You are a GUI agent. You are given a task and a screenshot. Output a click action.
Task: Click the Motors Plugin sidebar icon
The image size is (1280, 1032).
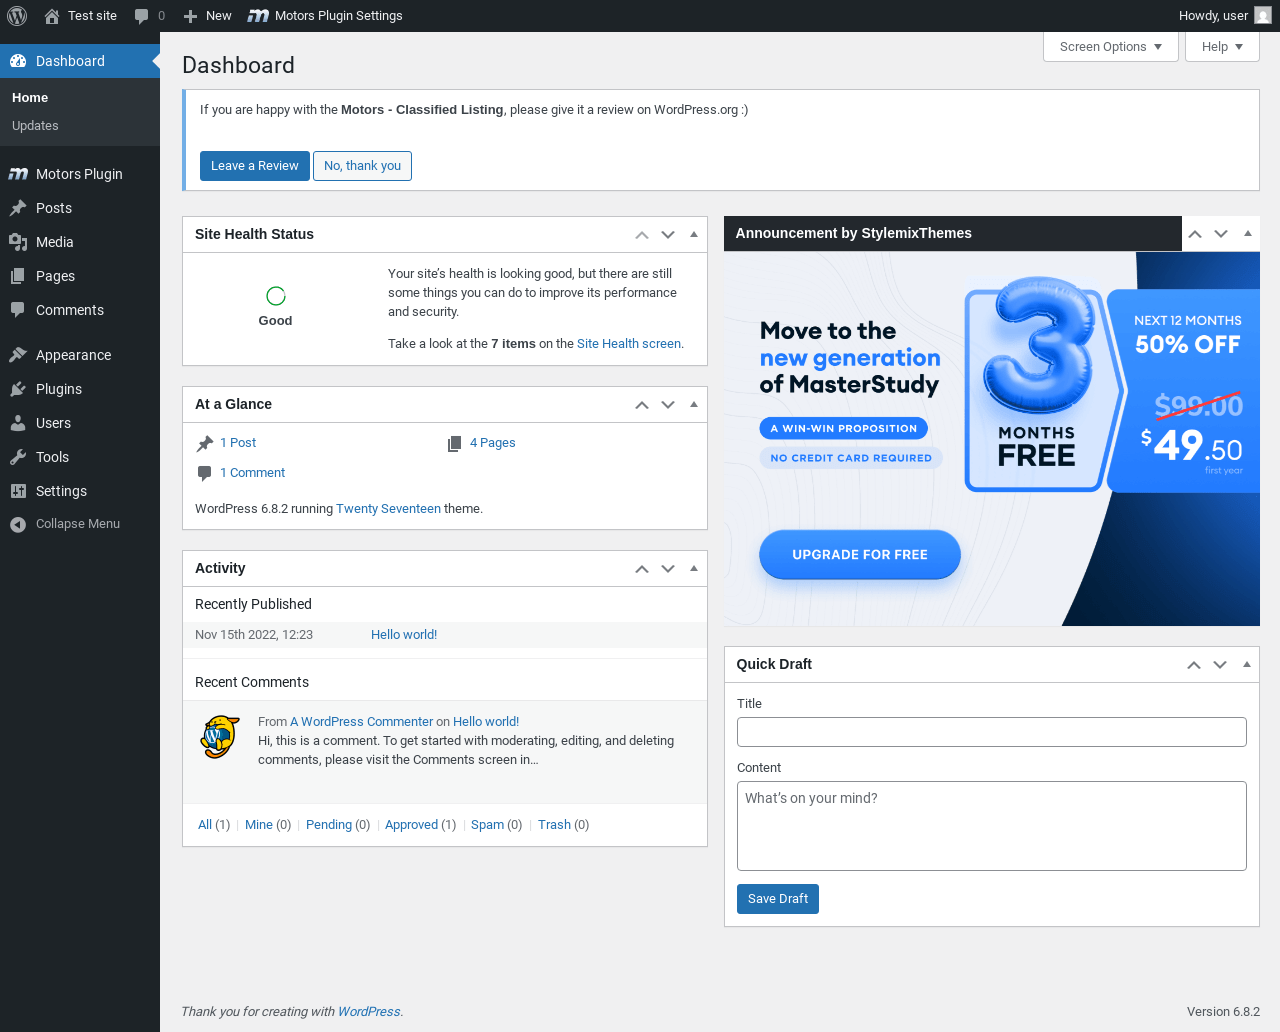pos(18,174)
